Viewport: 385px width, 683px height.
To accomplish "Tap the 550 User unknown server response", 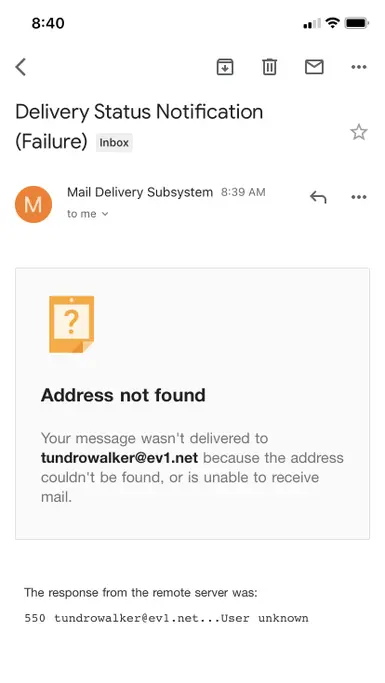I will coord(166,618).
